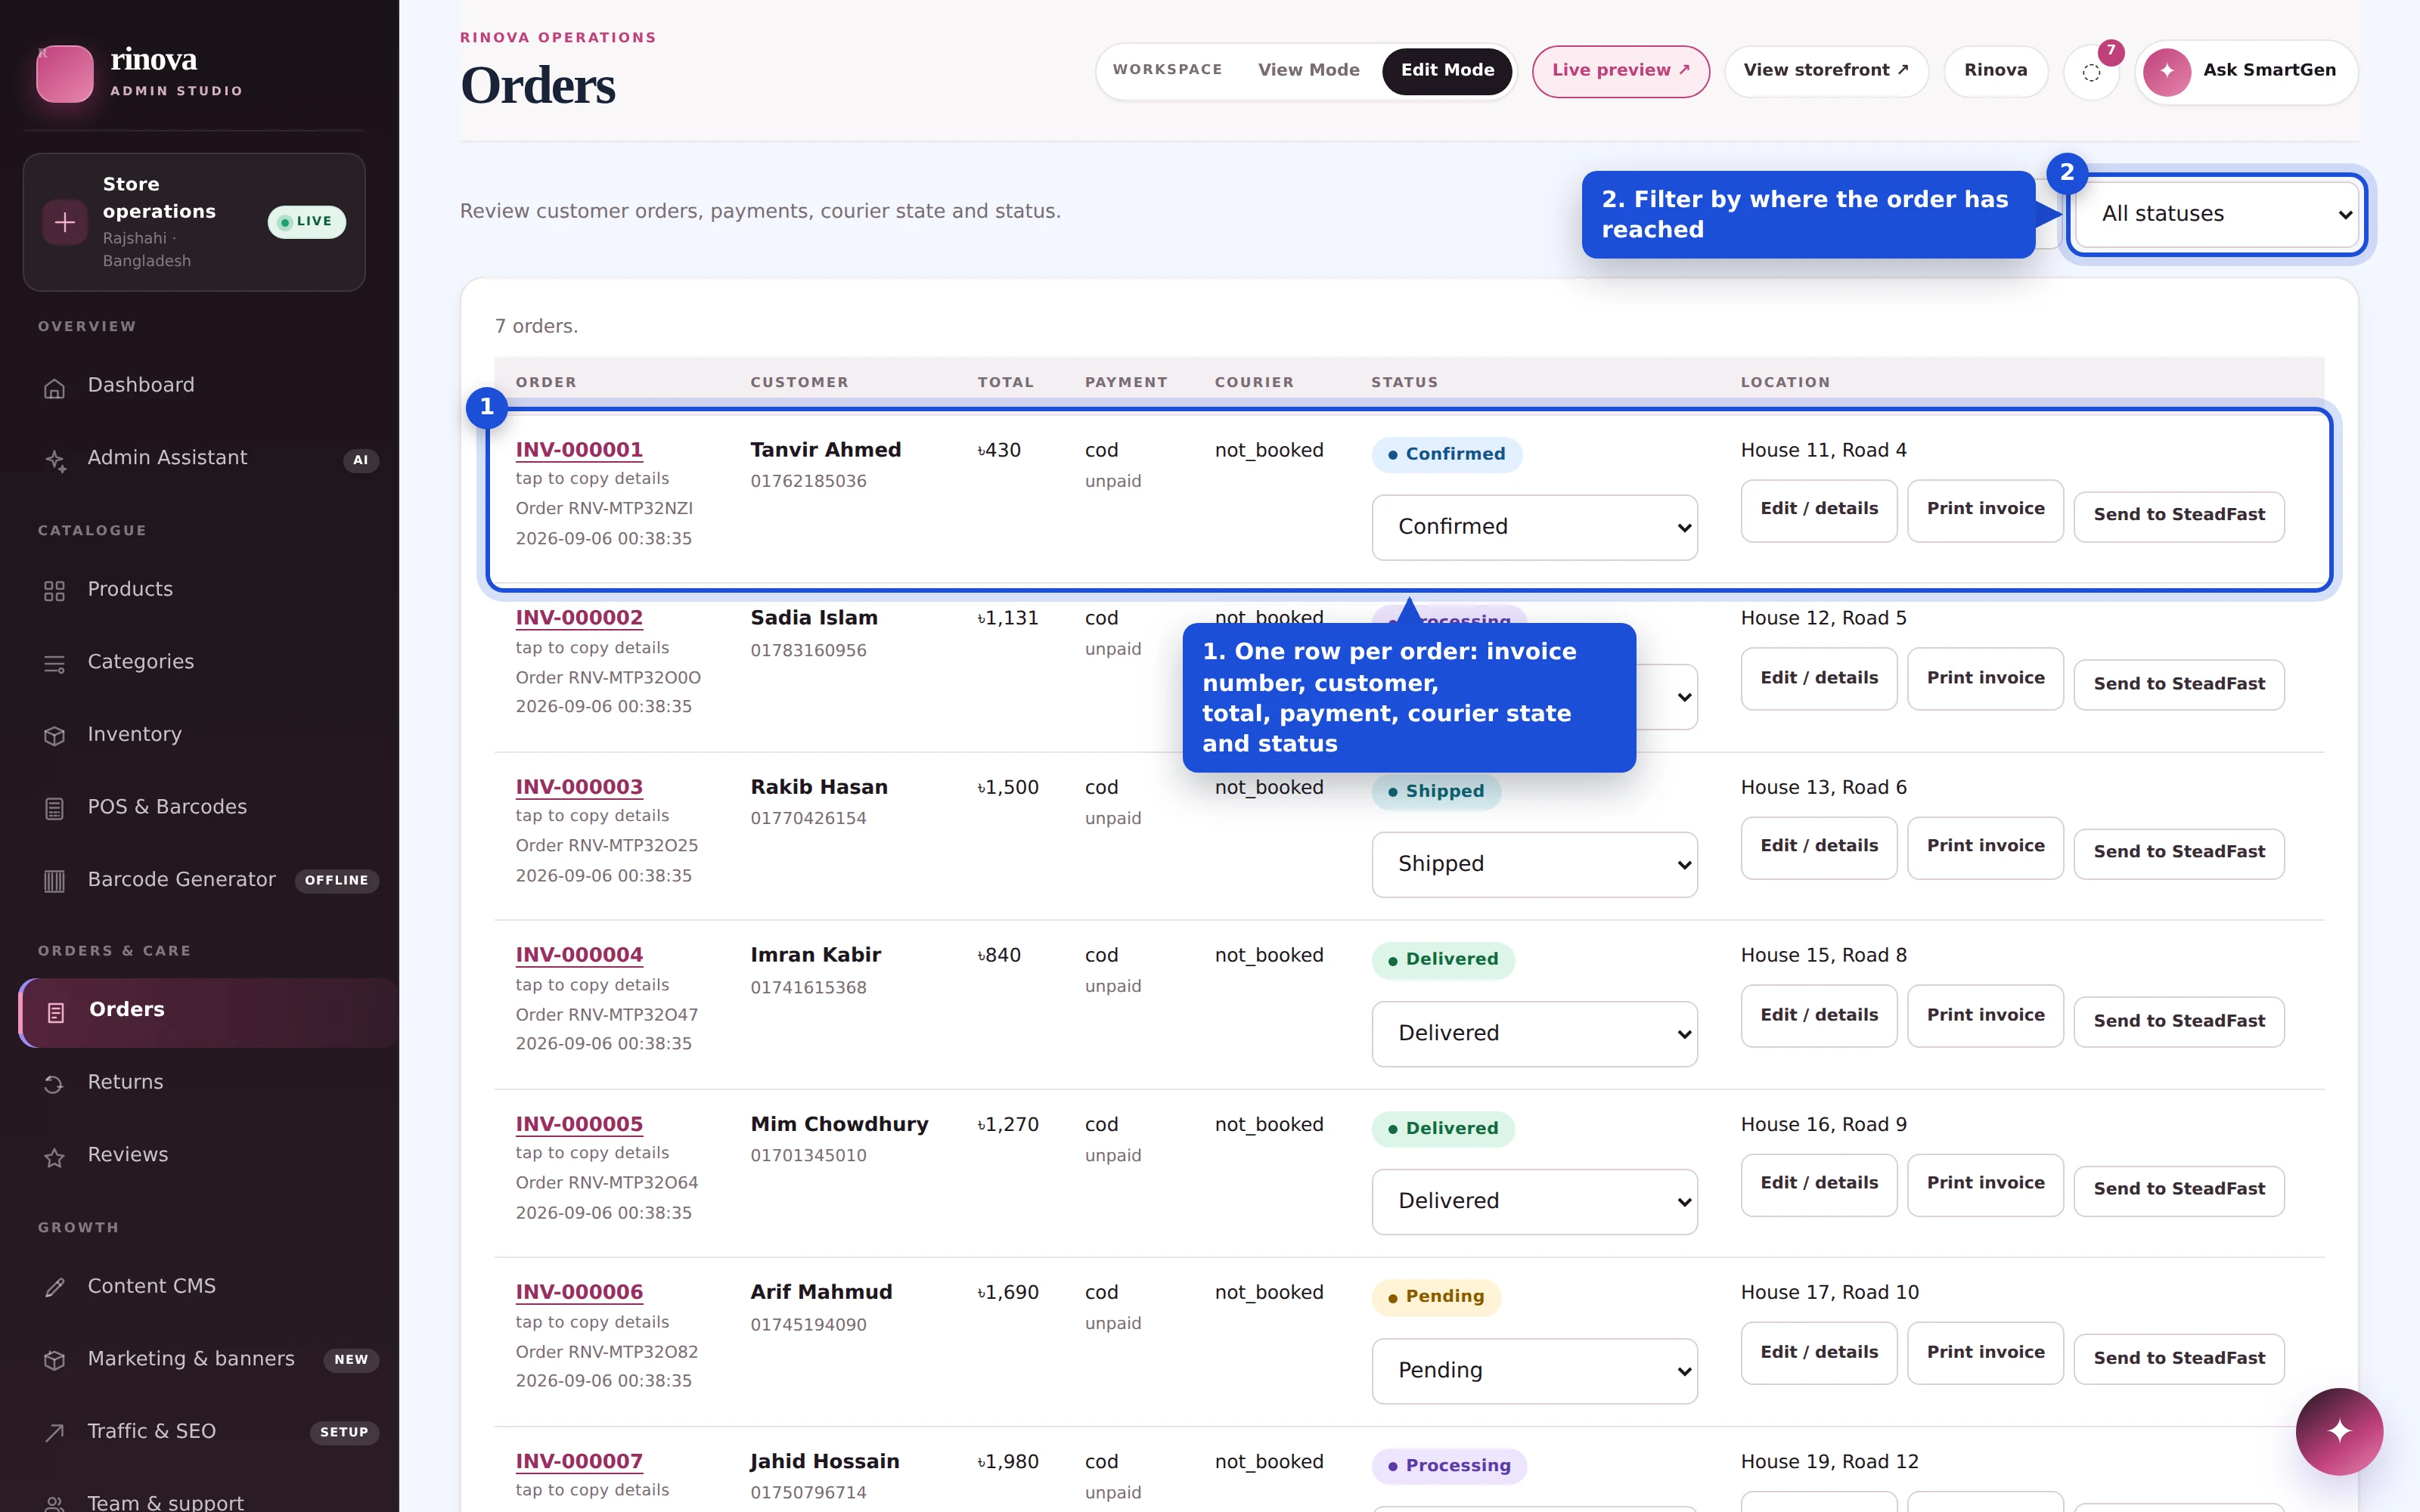Open invoice link INV-000003
Viewport: 2420px width, 1512px height.
tap(579, 787)
